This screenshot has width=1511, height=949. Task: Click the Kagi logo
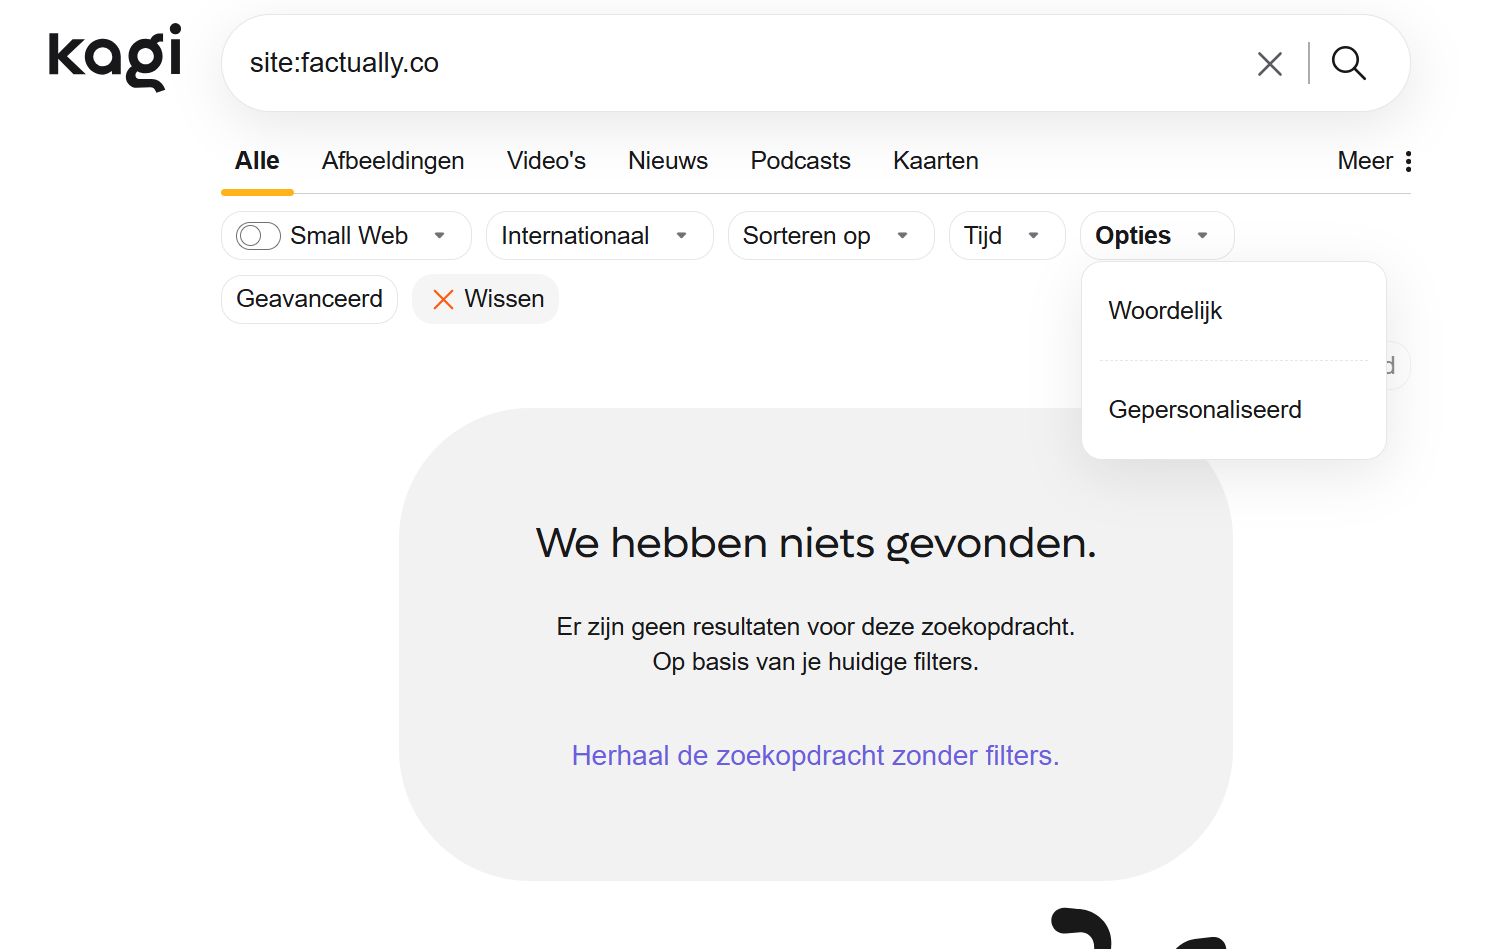(x=115, y=58)
